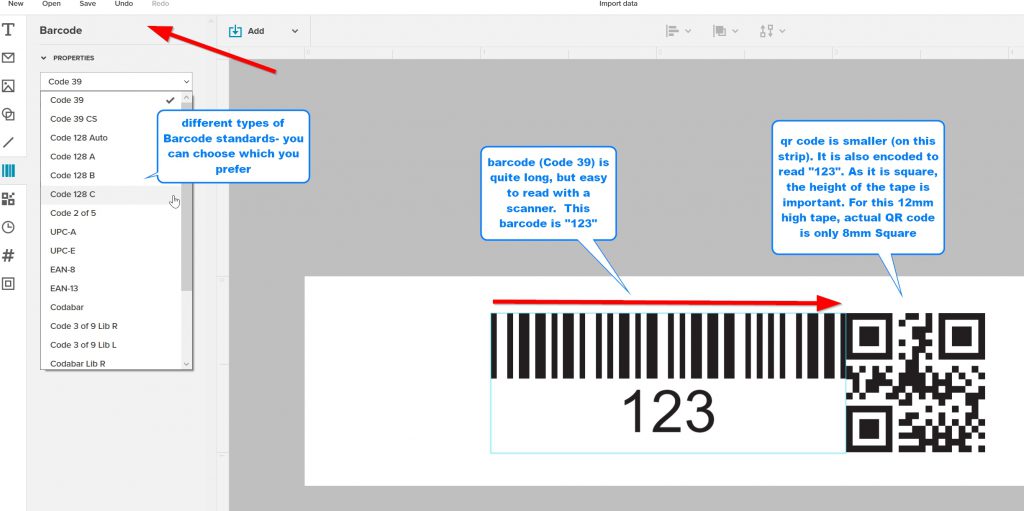Insert Date and Time clock icon
Screen dimensions: 1024x511
pos(9,227)
